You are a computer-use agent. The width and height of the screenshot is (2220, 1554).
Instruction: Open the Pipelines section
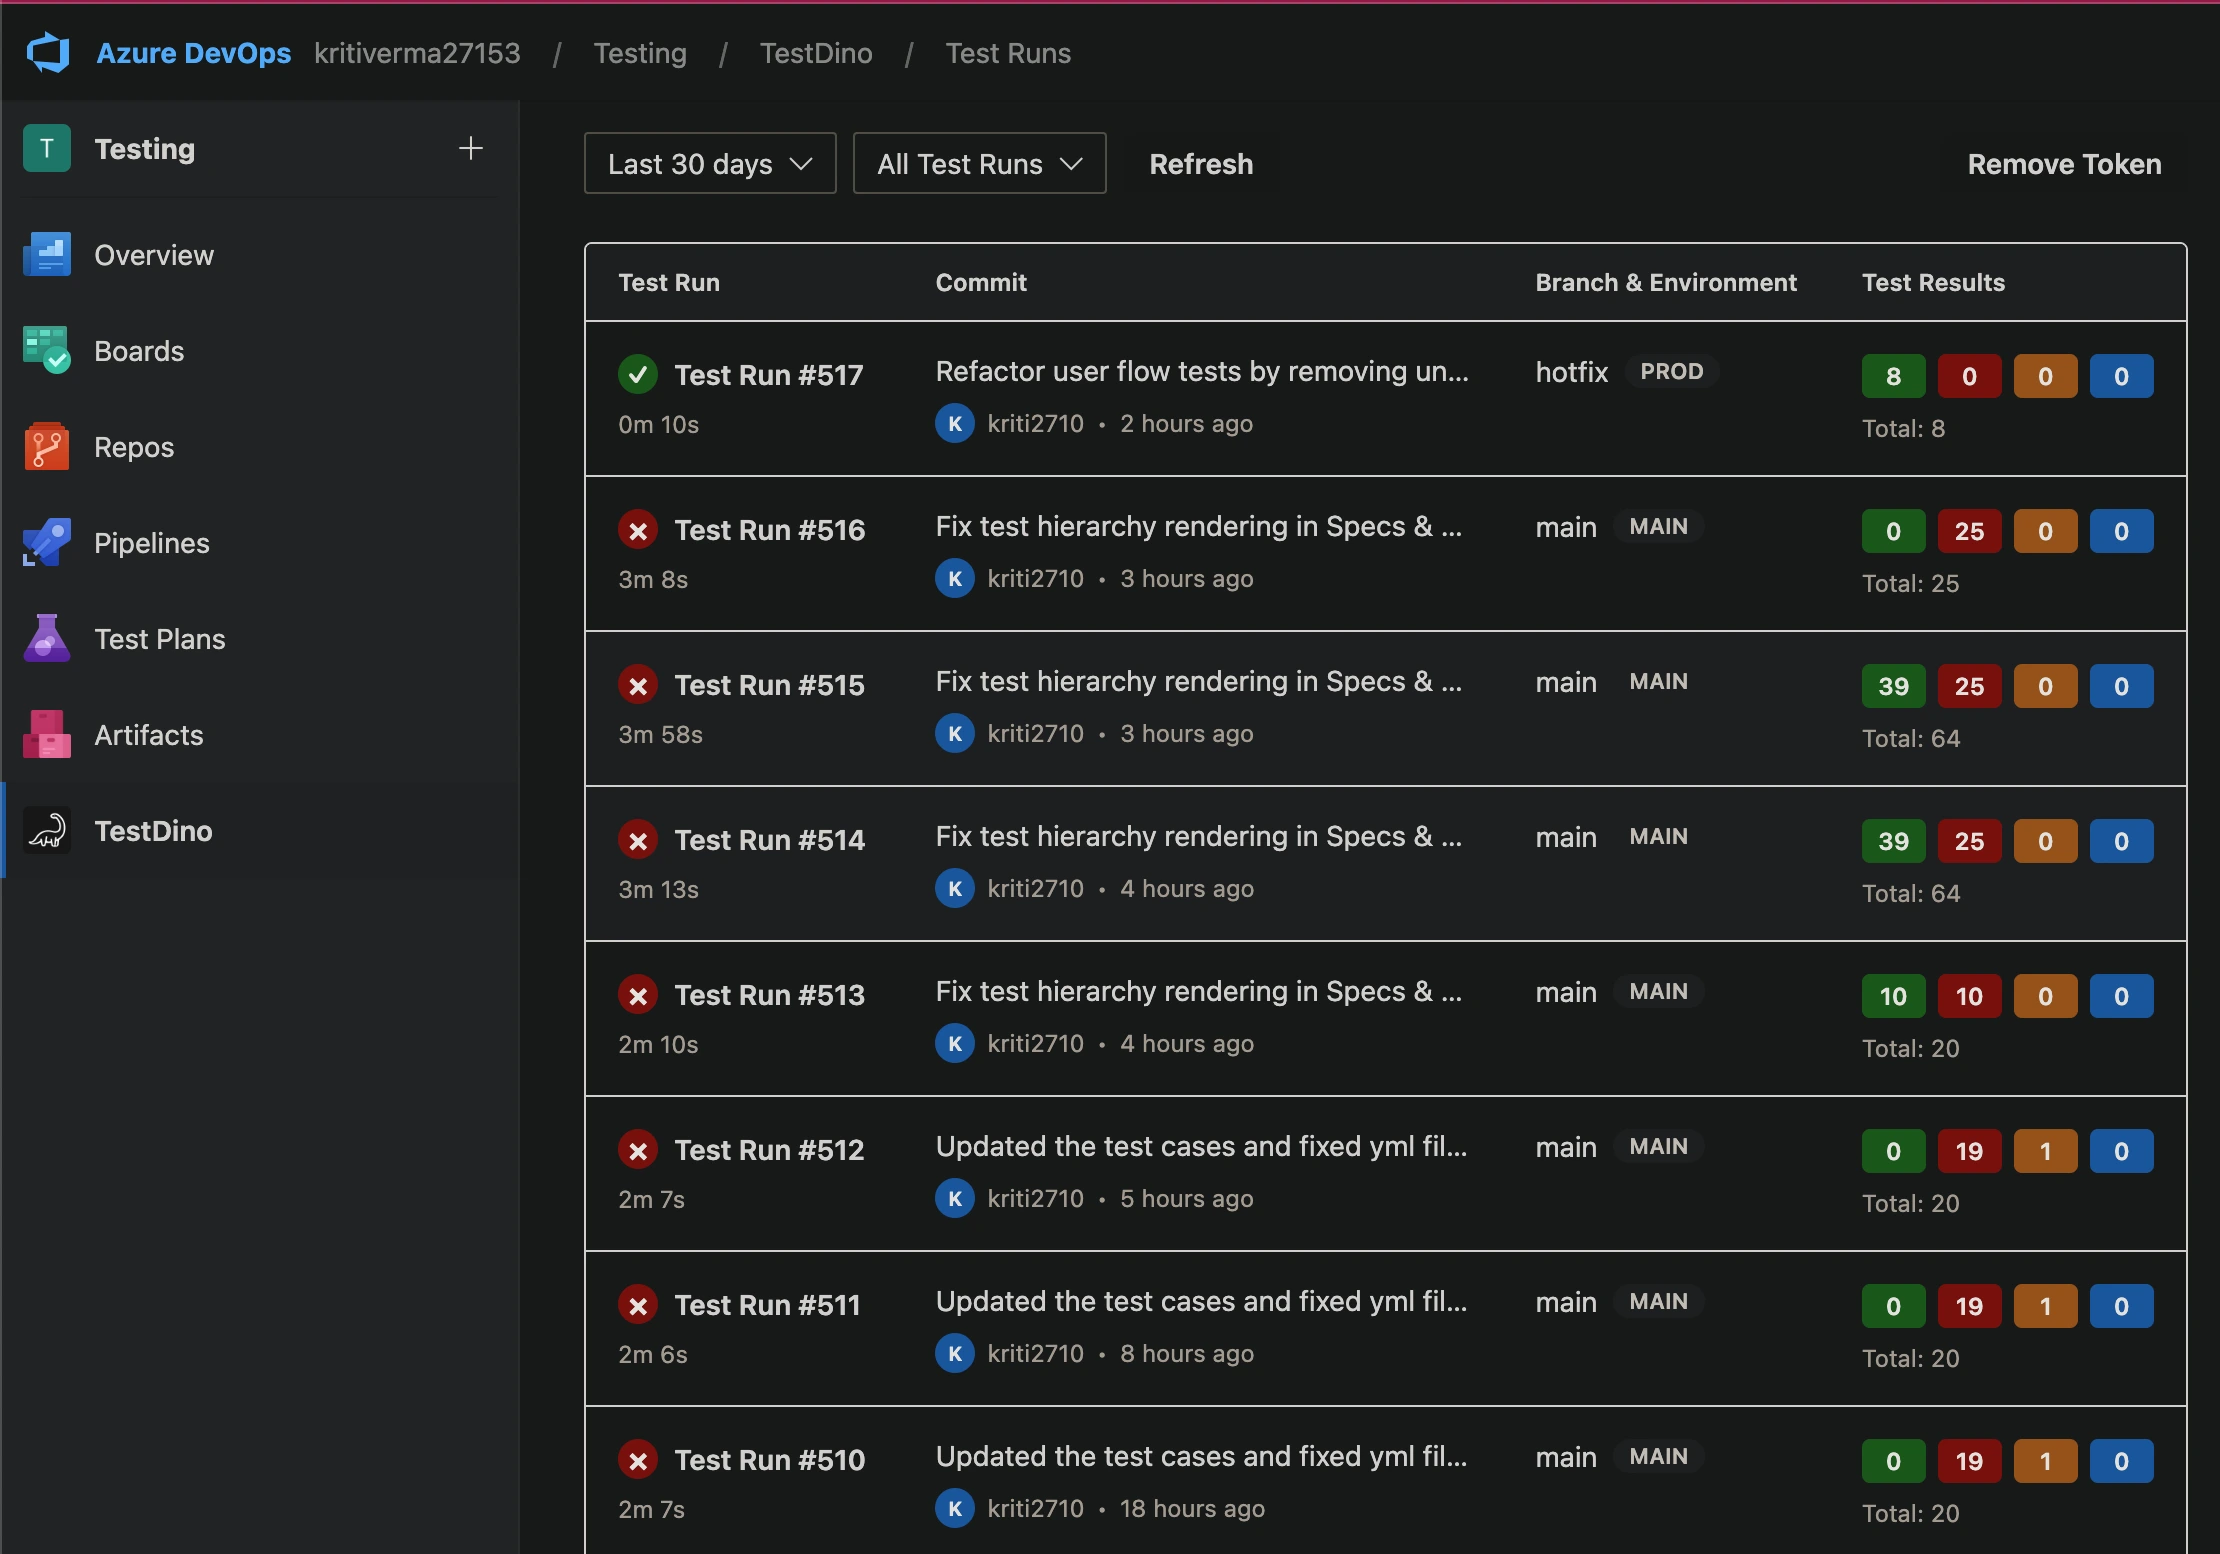[x=46, y=542]
